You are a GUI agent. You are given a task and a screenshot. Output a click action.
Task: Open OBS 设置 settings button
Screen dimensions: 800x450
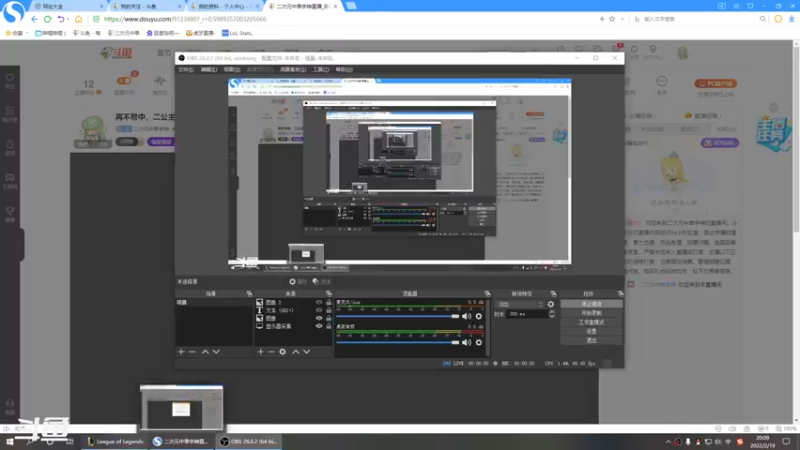(x=591, y=332)
